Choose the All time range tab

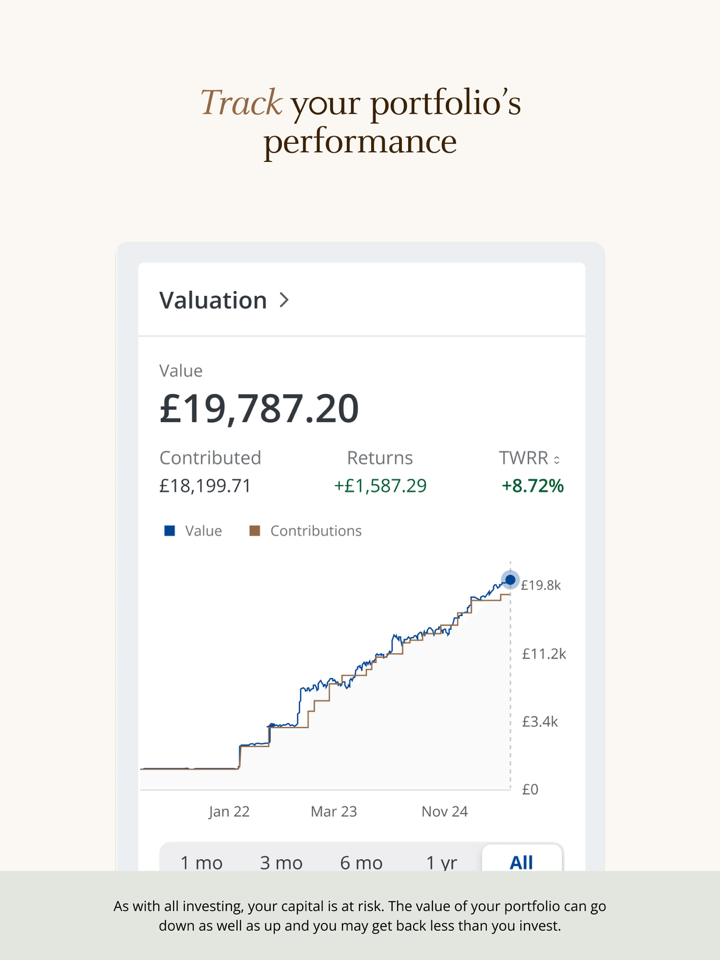click(x=521, y=862)
